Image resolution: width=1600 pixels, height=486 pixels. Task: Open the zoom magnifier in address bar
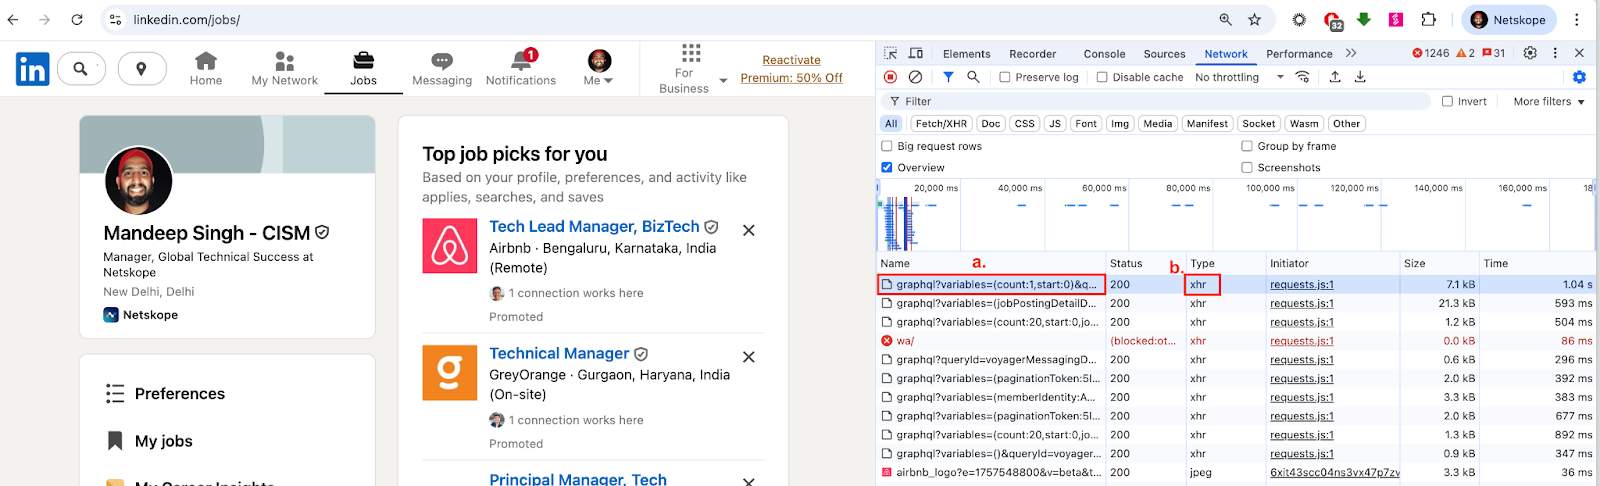click(1225, 20)
